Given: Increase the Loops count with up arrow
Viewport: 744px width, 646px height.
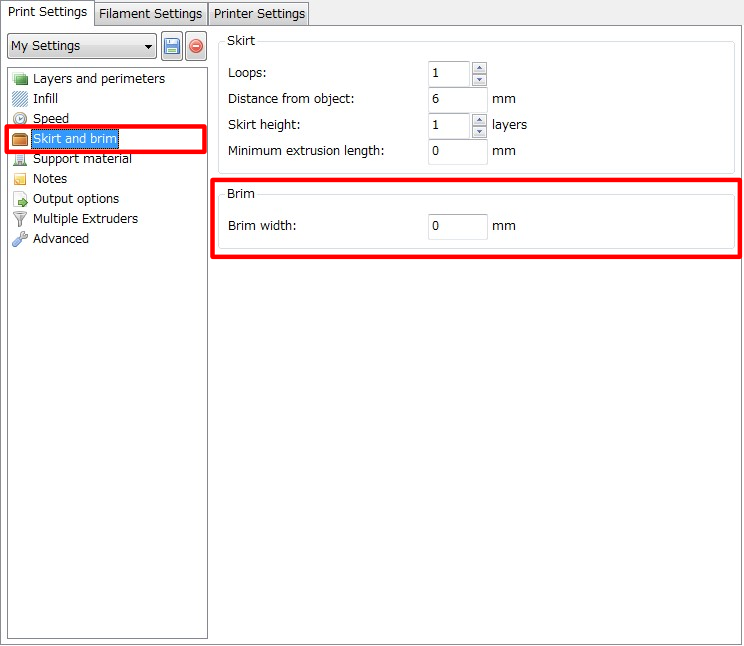Looking at the screenshot, I should pos(479,68).
